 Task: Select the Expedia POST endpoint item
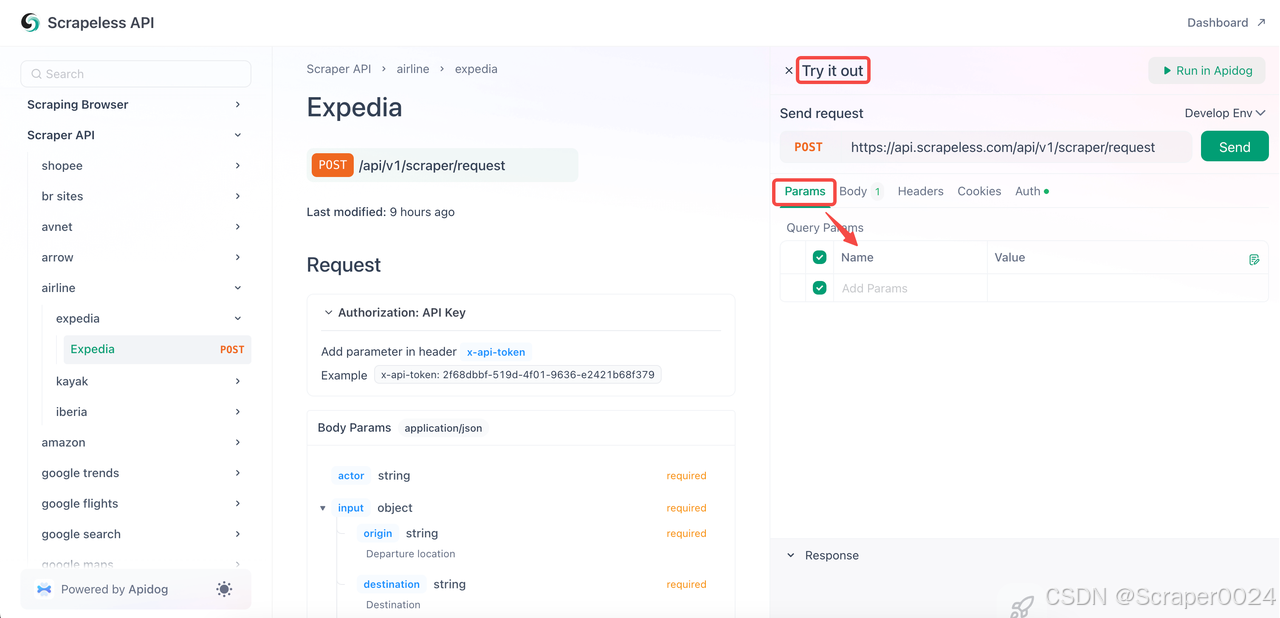point(156,349)
